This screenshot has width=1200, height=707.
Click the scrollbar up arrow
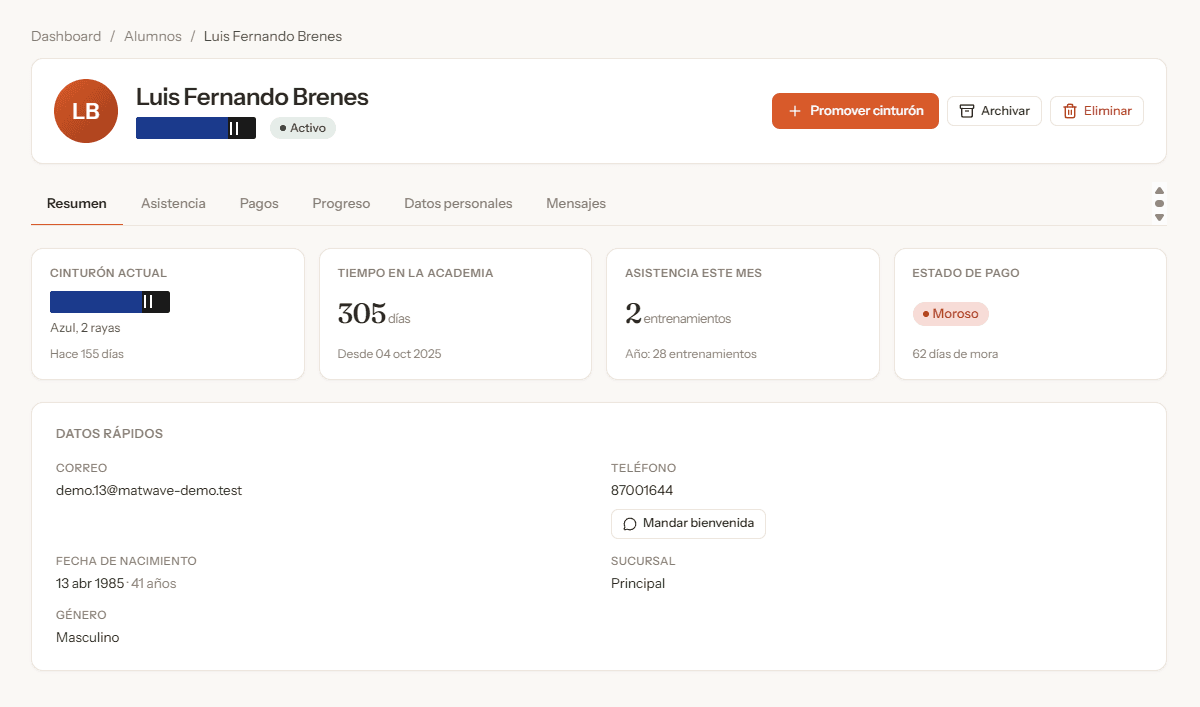tap(1159, 190)
